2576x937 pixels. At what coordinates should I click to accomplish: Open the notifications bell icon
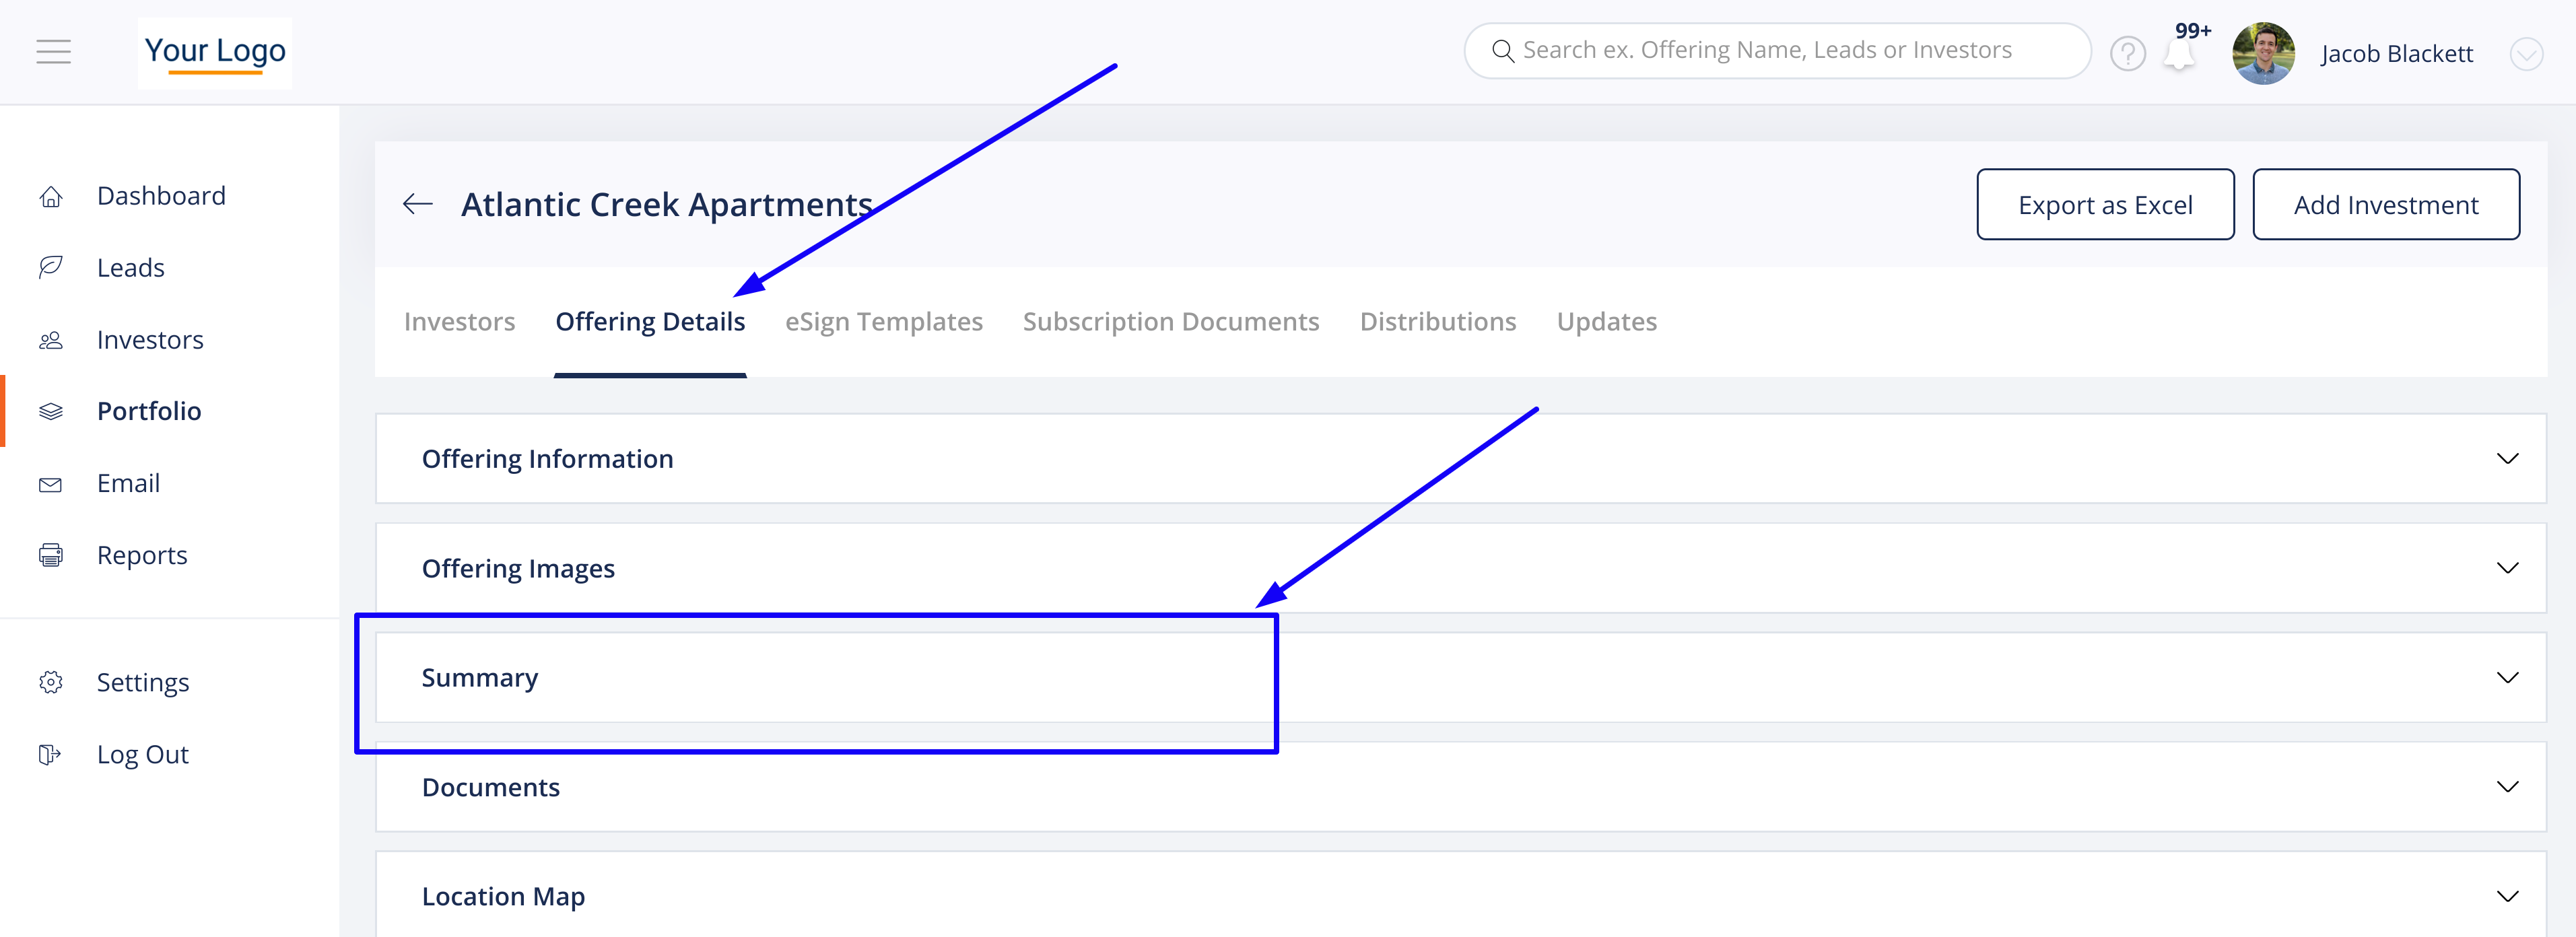pyautogui.click(x=2178, y=56)
